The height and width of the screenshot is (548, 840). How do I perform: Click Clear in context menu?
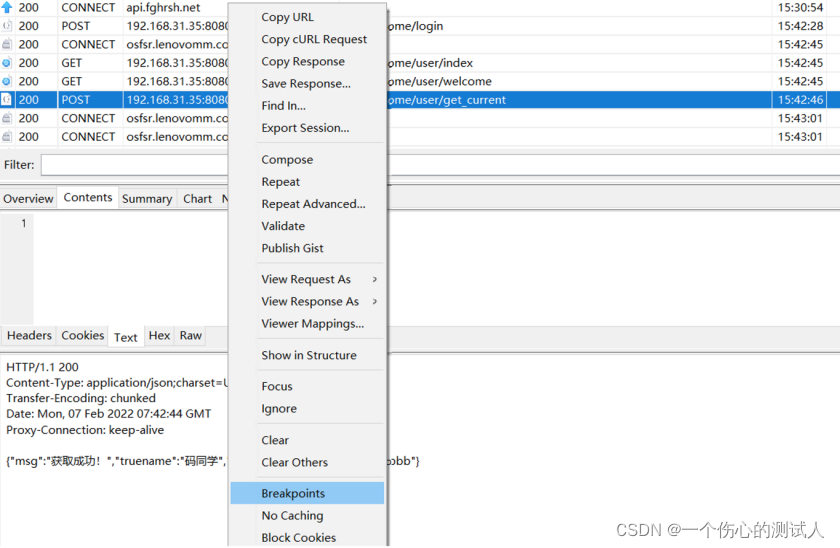click(275, 440)
